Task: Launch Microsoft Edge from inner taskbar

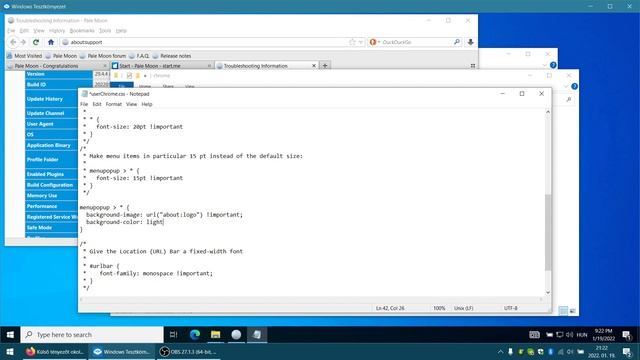Action: click(195, 335)
